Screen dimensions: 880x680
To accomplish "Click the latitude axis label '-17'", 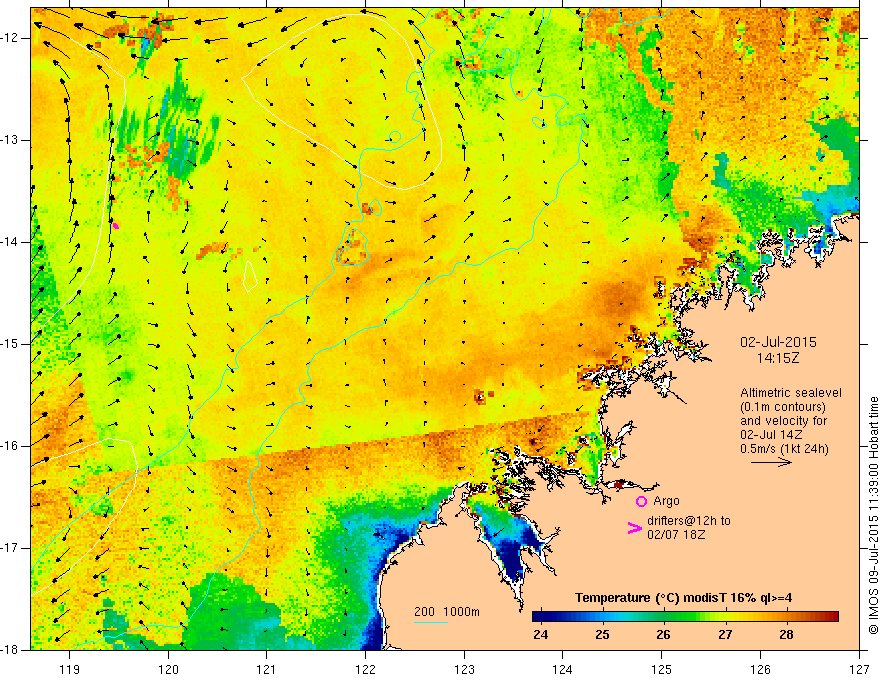I will point(11,548).
